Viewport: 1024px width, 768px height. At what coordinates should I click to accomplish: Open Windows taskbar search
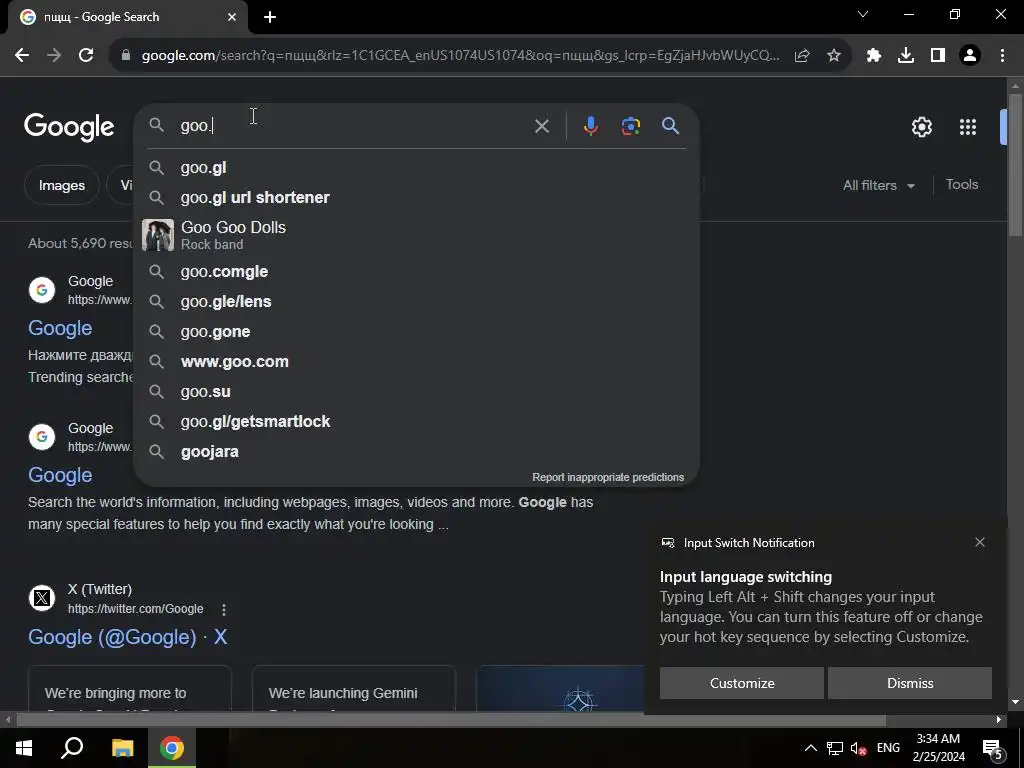tap(72, 748)
